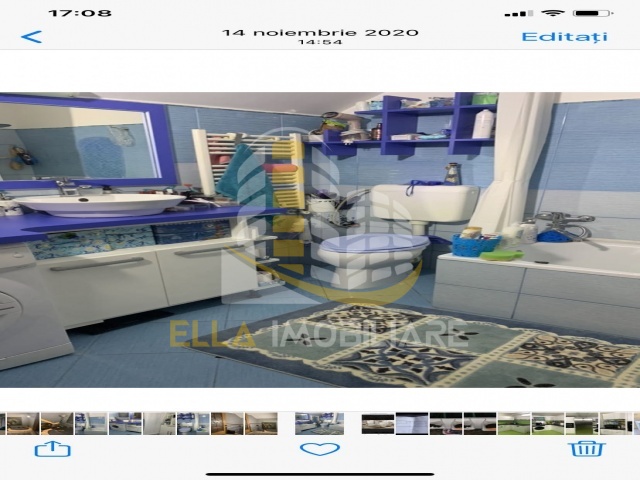Screen dimensions: 640x480
Task: Tap the Wi-Fi status icon
Action: tap(553, 13)
